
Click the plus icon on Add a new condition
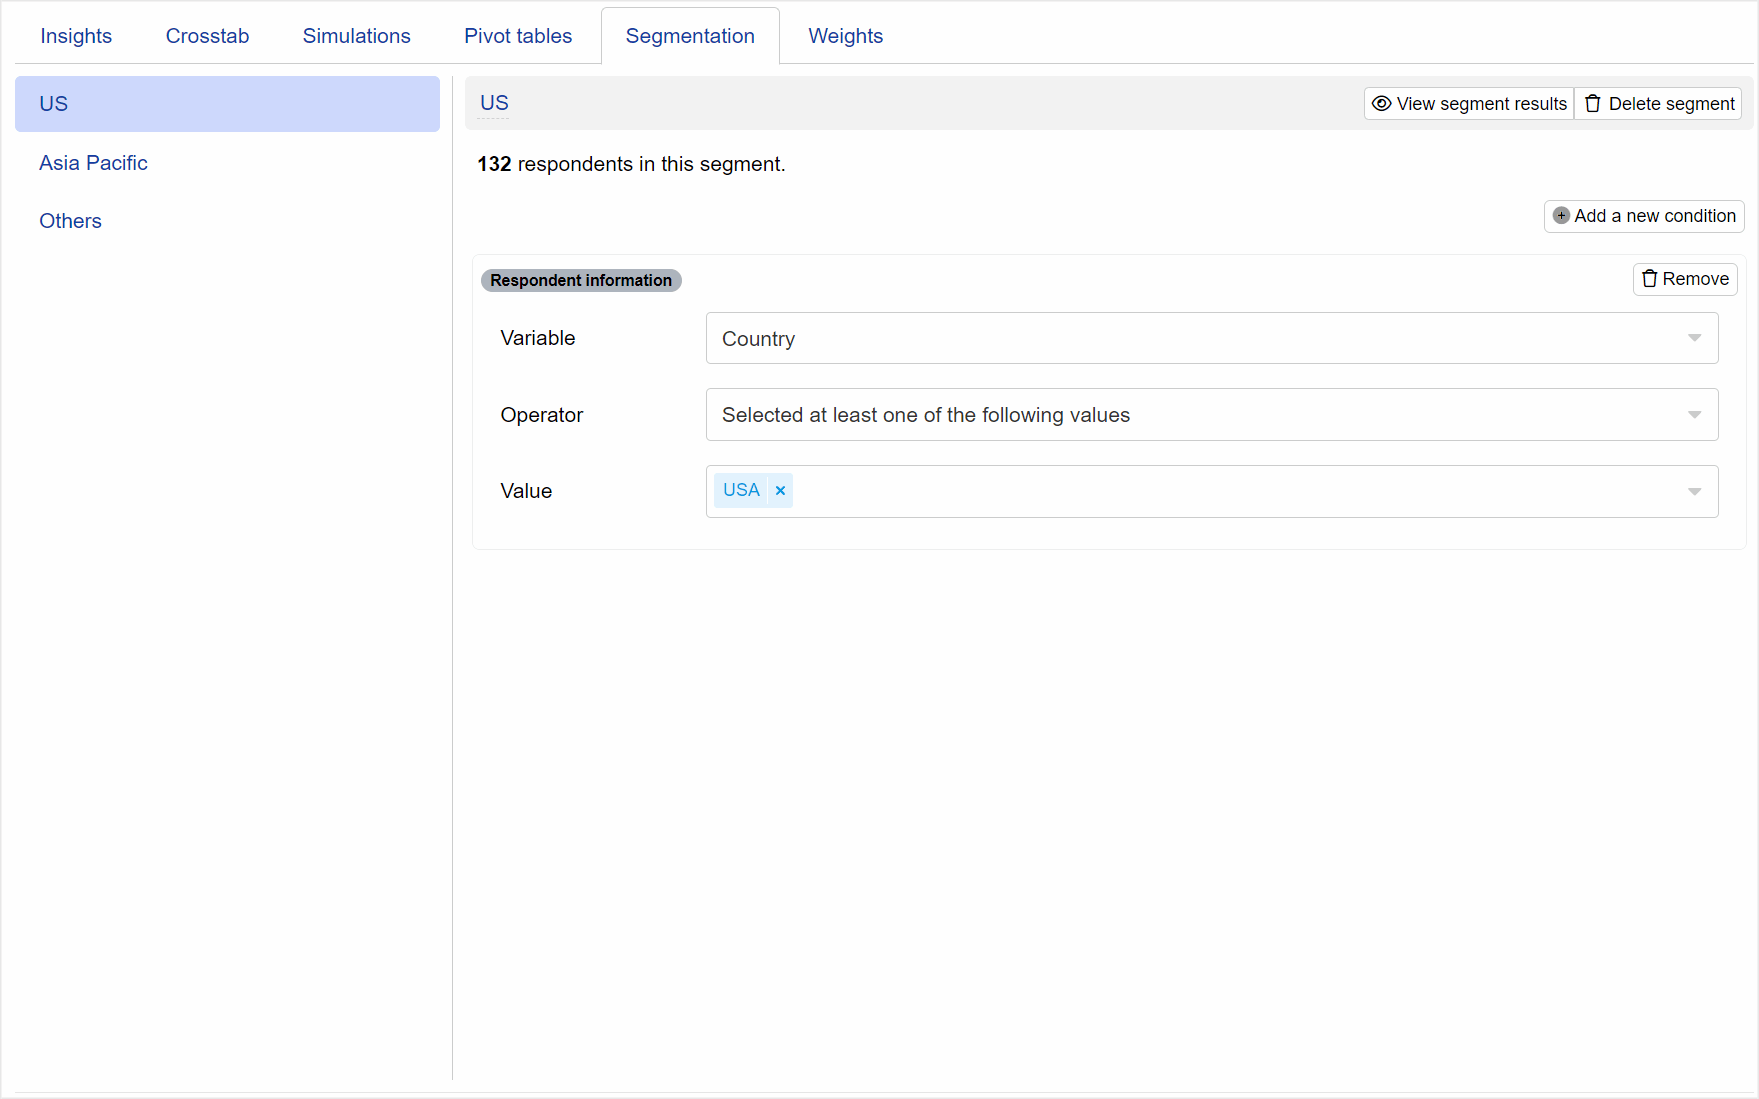tap(1560, 216)
